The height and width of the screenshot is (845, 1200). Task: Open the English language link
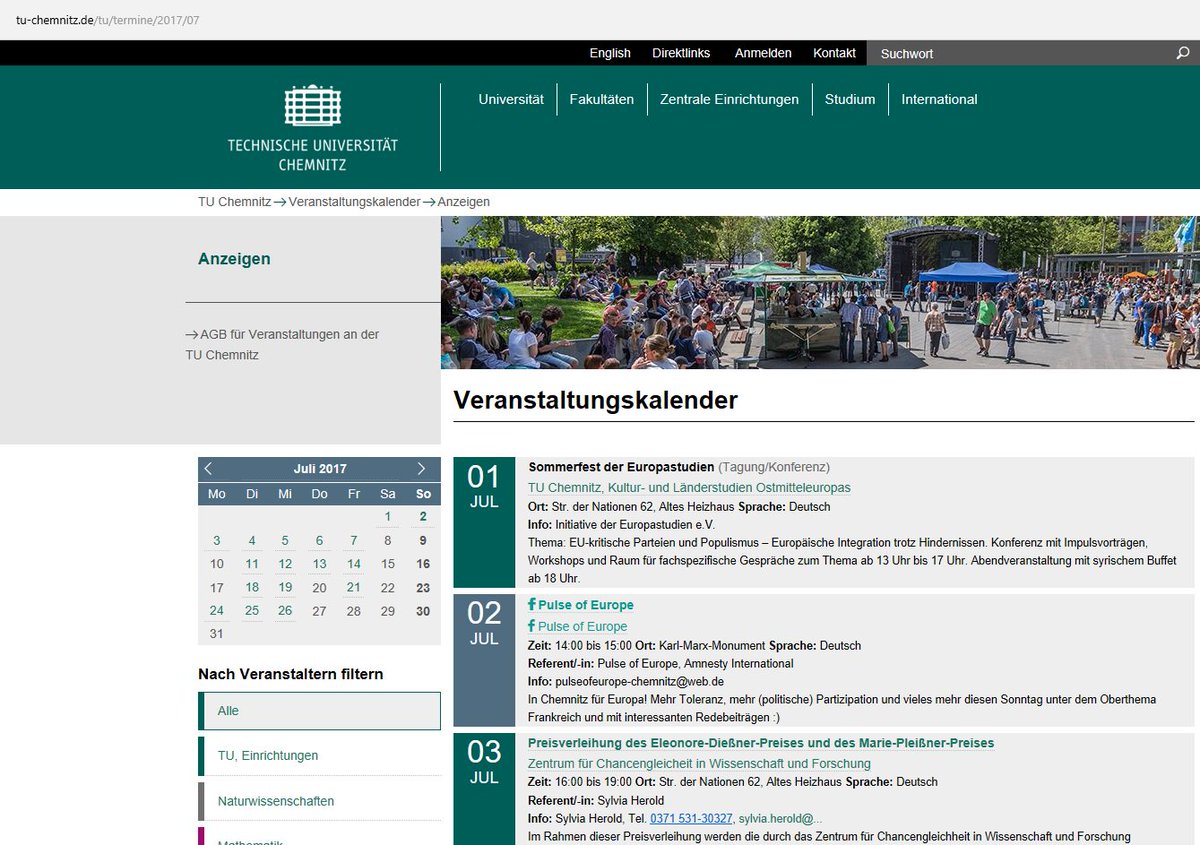click(610, 53)
